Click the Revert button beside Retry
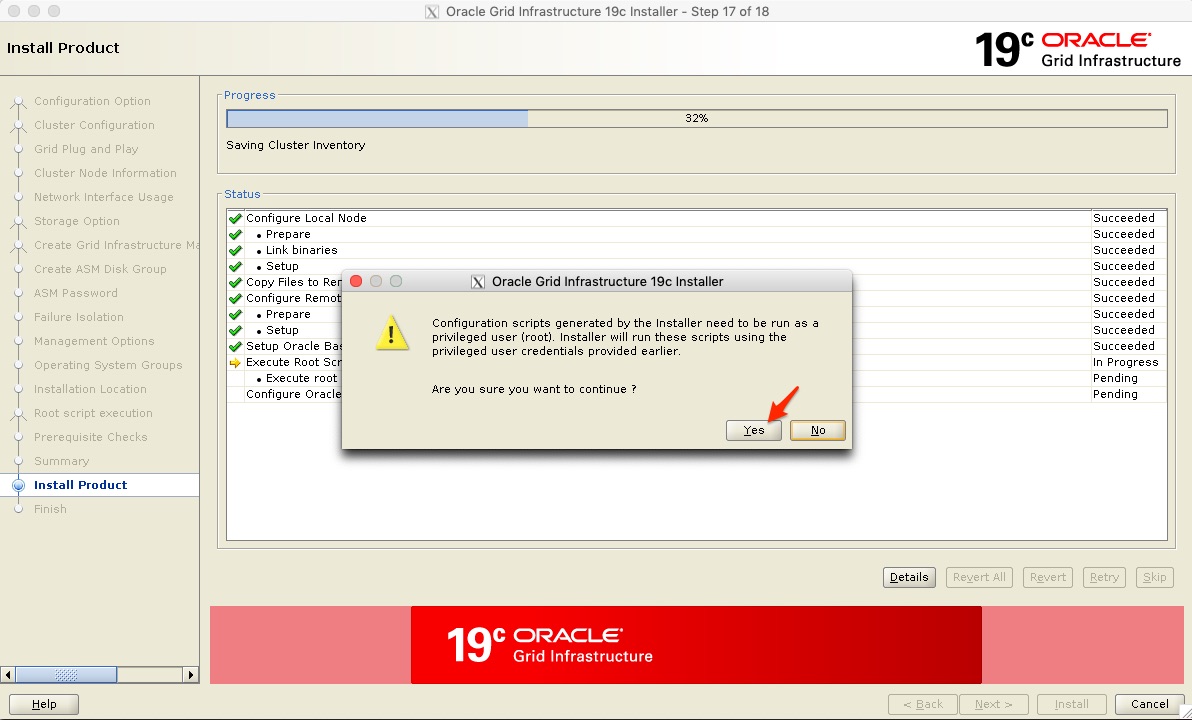 click(x=1048, y=577)
